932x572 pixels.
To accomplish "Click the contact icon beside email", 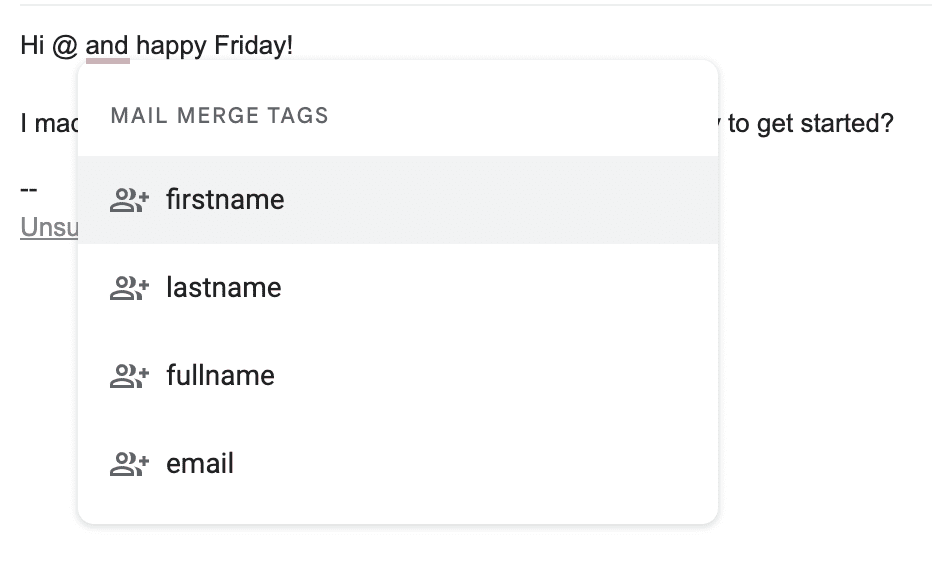I will (129, 464).
